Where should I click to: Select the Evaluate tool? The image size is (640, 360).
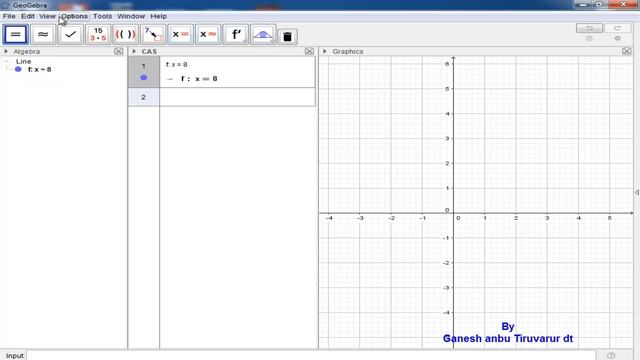(x=16, y=35)
